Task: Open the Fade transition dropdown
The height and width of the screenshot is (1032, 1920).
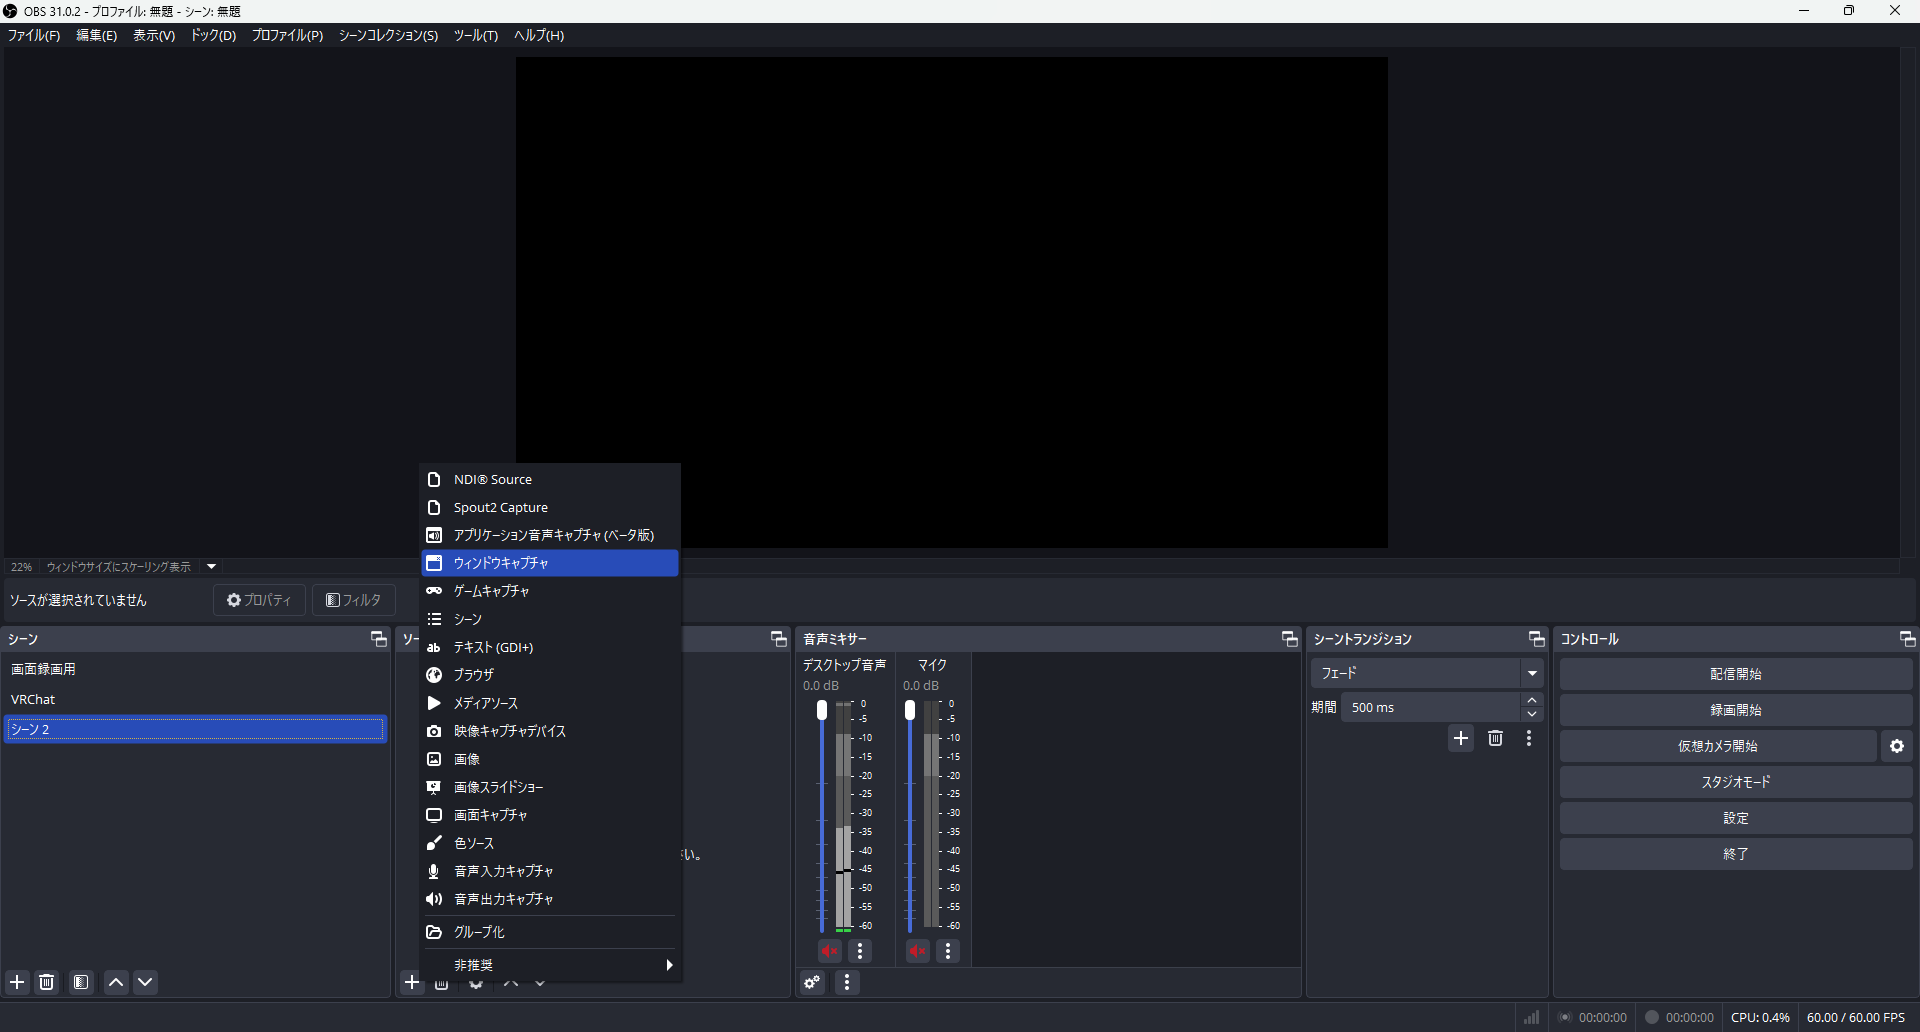Action: pos(1532,672)
